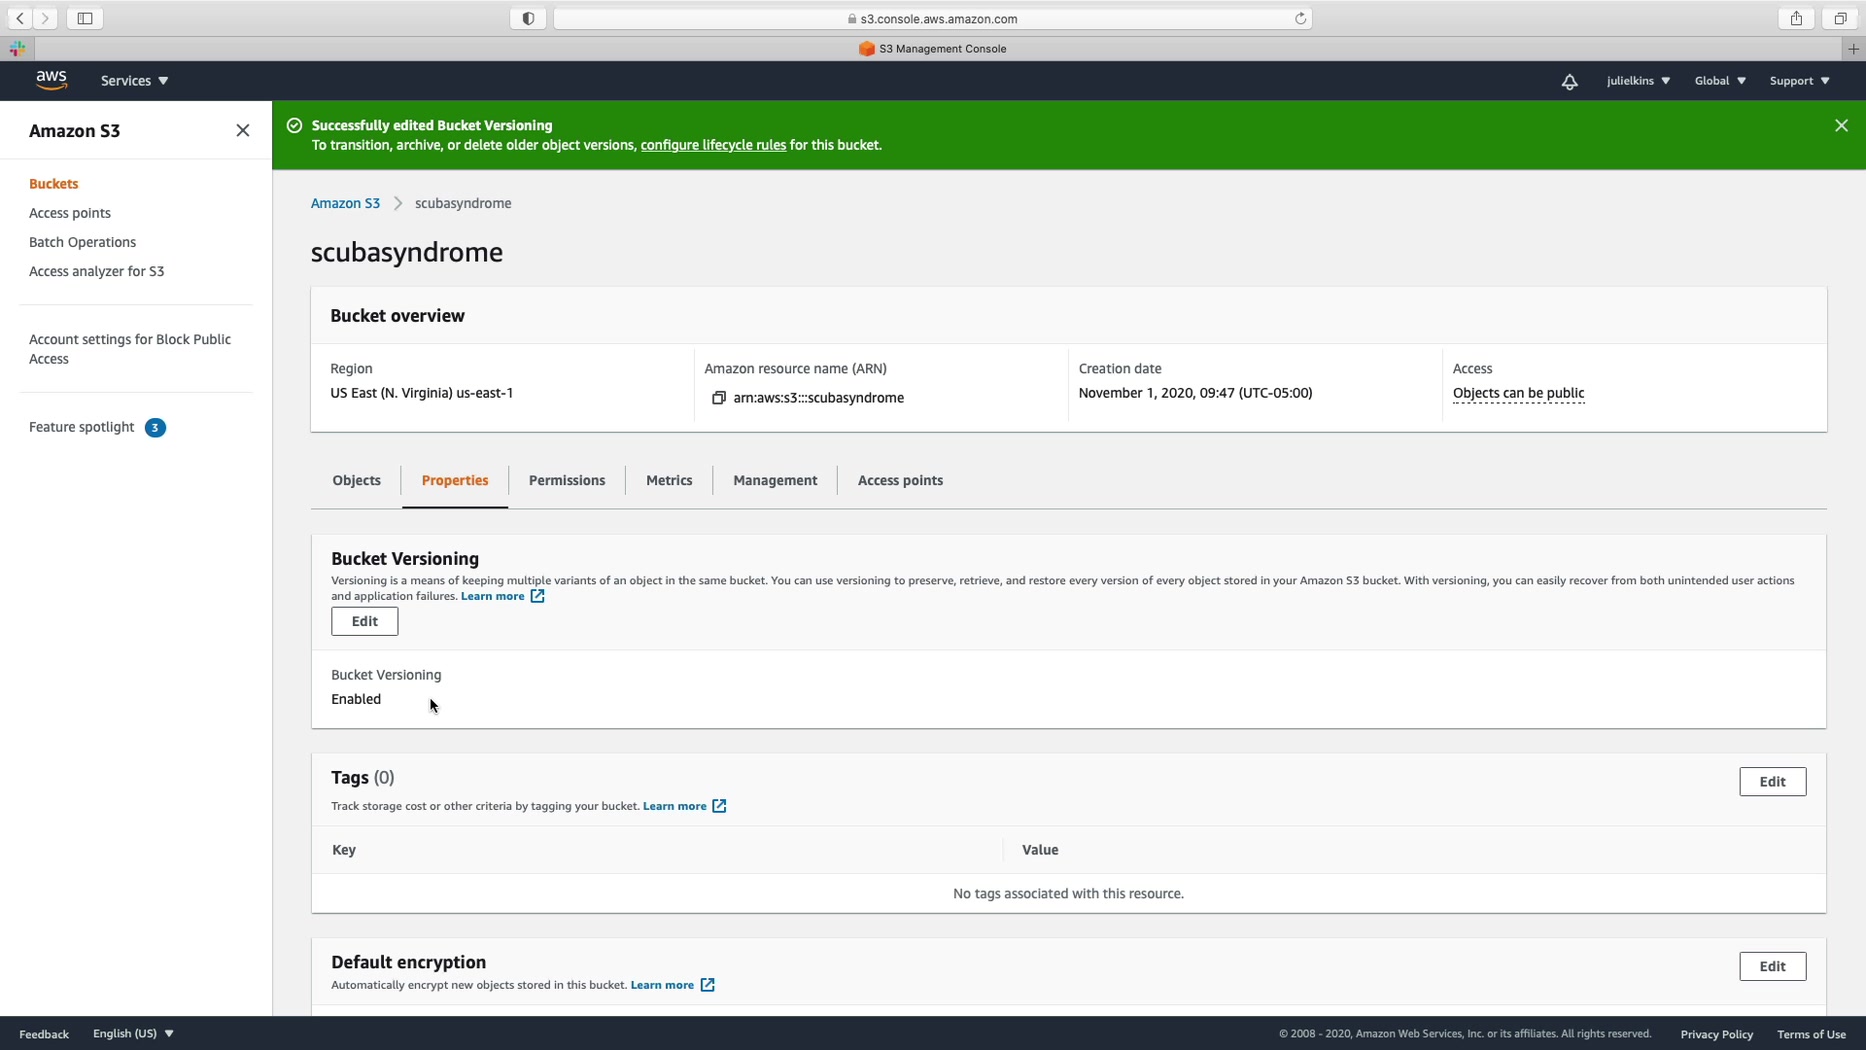Add a new browser tab

[x=1853, y=48]
